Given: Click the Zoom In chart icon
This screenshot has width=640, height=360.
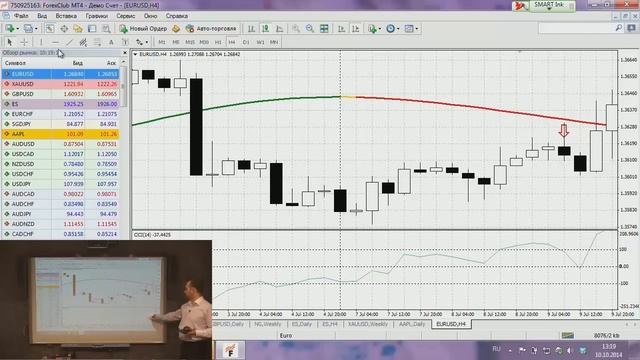Looking at the screenshot, I should (296, 29).
